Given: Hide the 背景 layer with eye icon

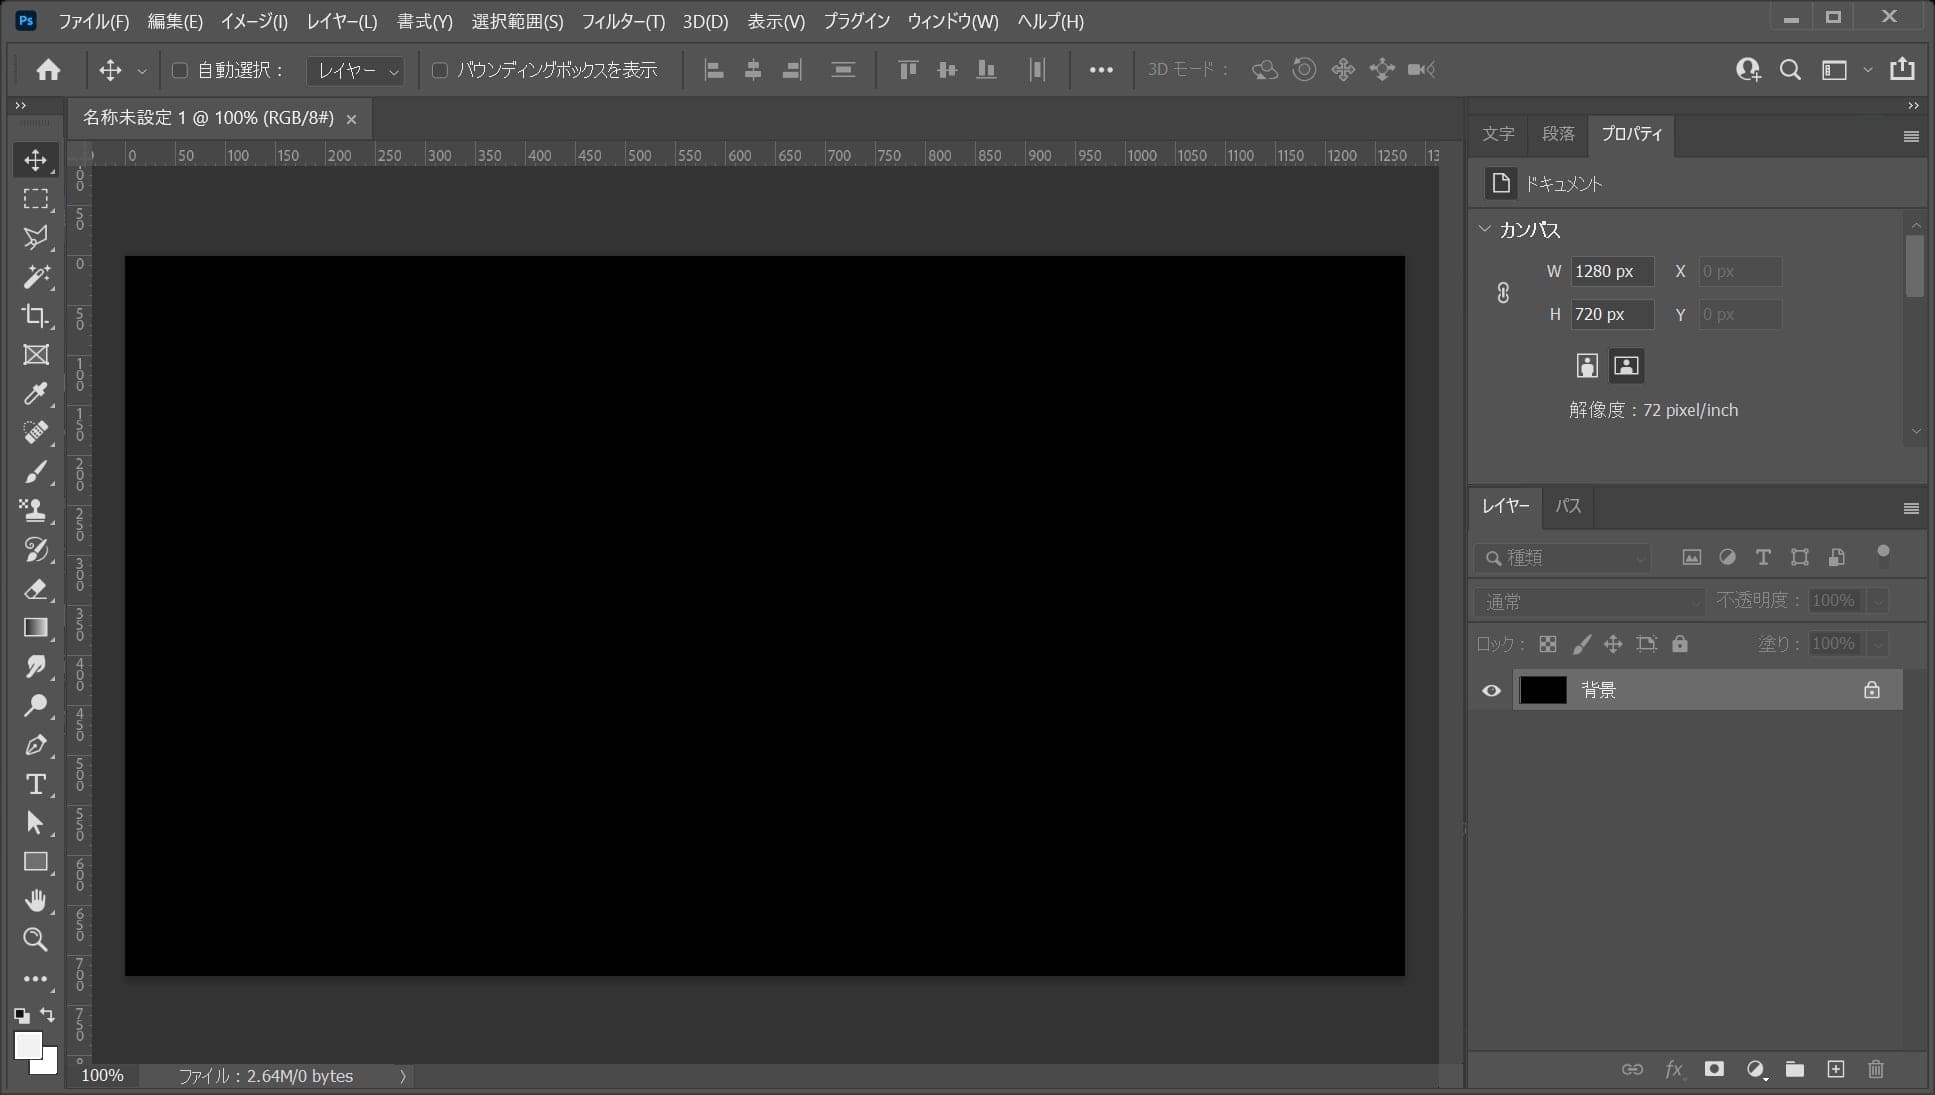Looking at the screenshot, I should tap(1491, 690).
